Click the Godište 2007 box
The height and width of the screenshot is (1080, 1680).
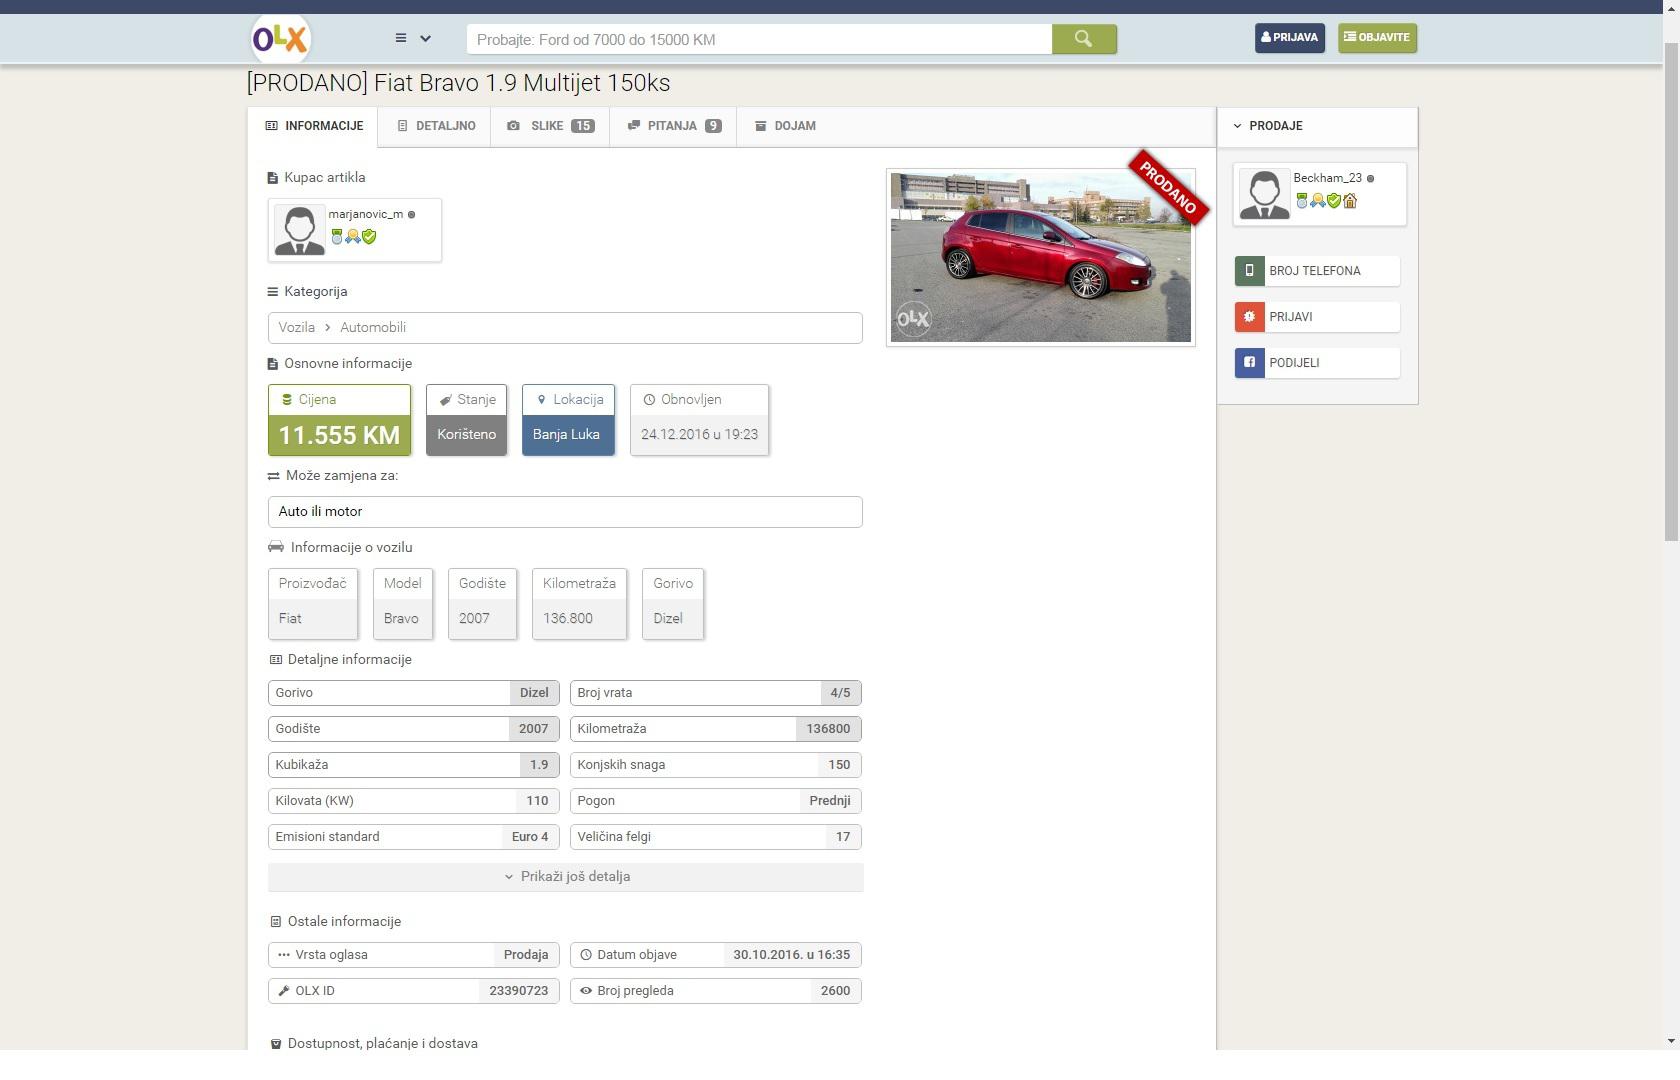pos(482,604)
